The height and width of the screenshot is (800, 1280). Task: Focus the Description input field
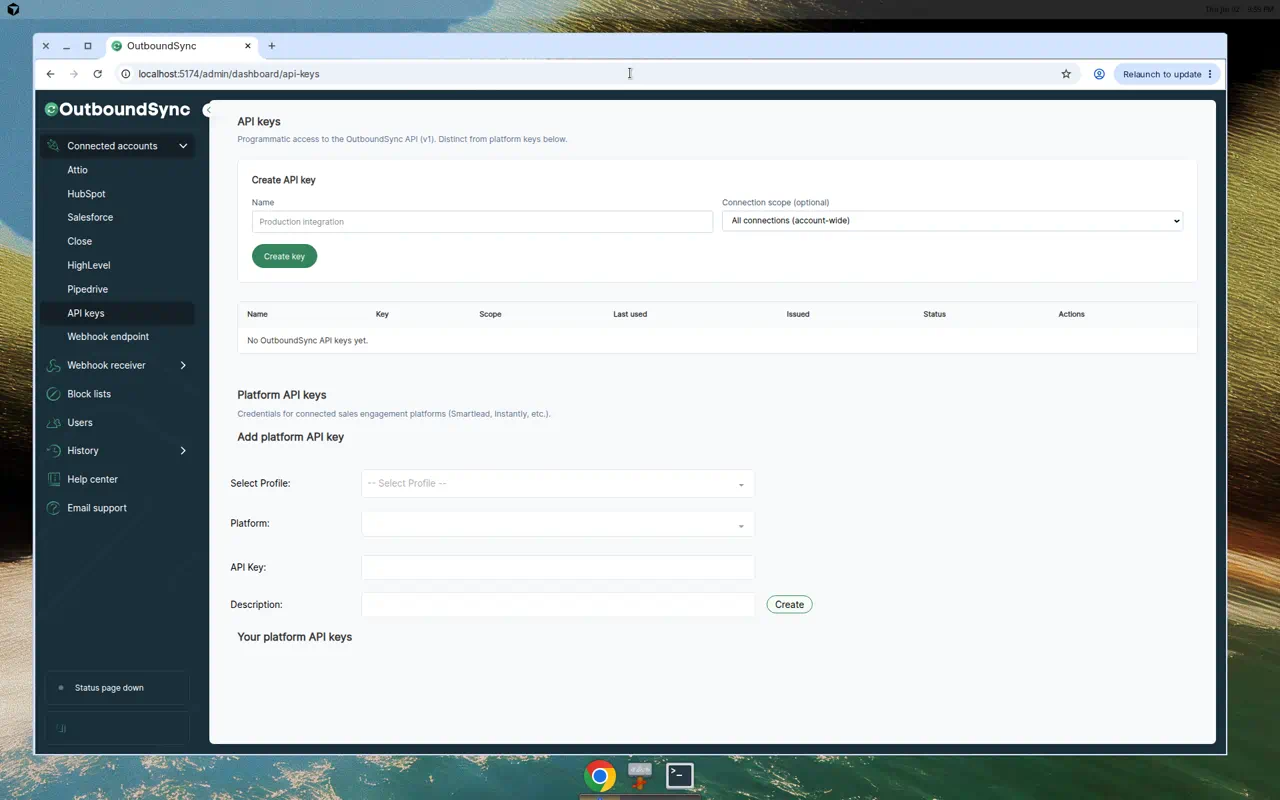[x=557, y=605]
